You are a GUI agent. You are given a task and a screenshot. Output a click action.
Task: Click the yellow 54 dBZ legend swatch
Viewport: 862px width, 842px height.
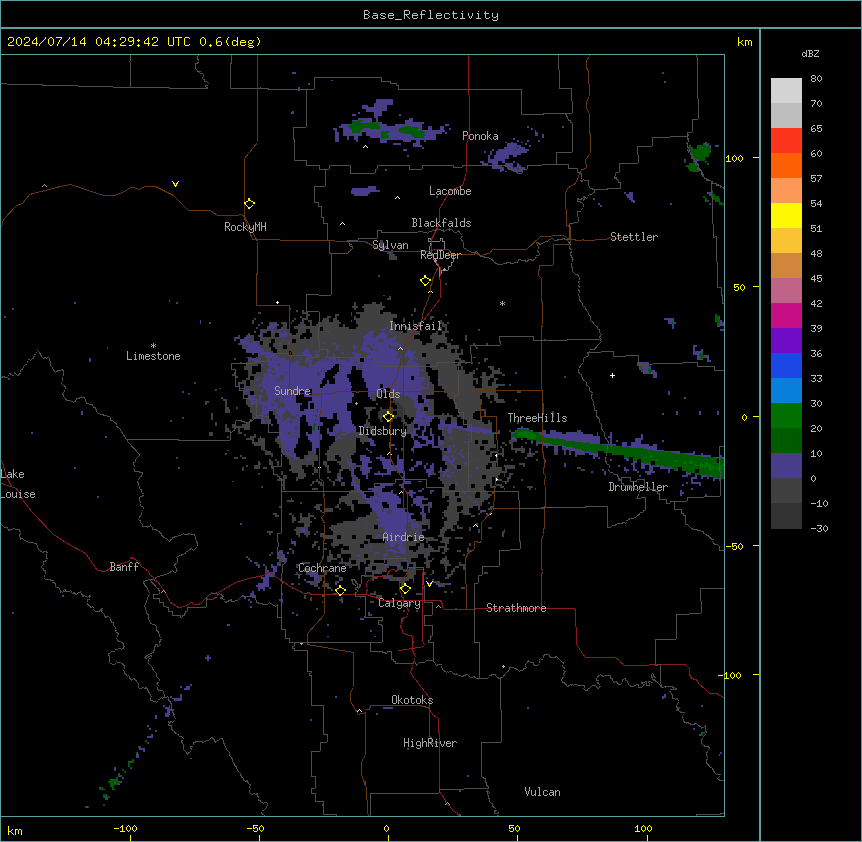pyautogui.click(x=786, y=215)
